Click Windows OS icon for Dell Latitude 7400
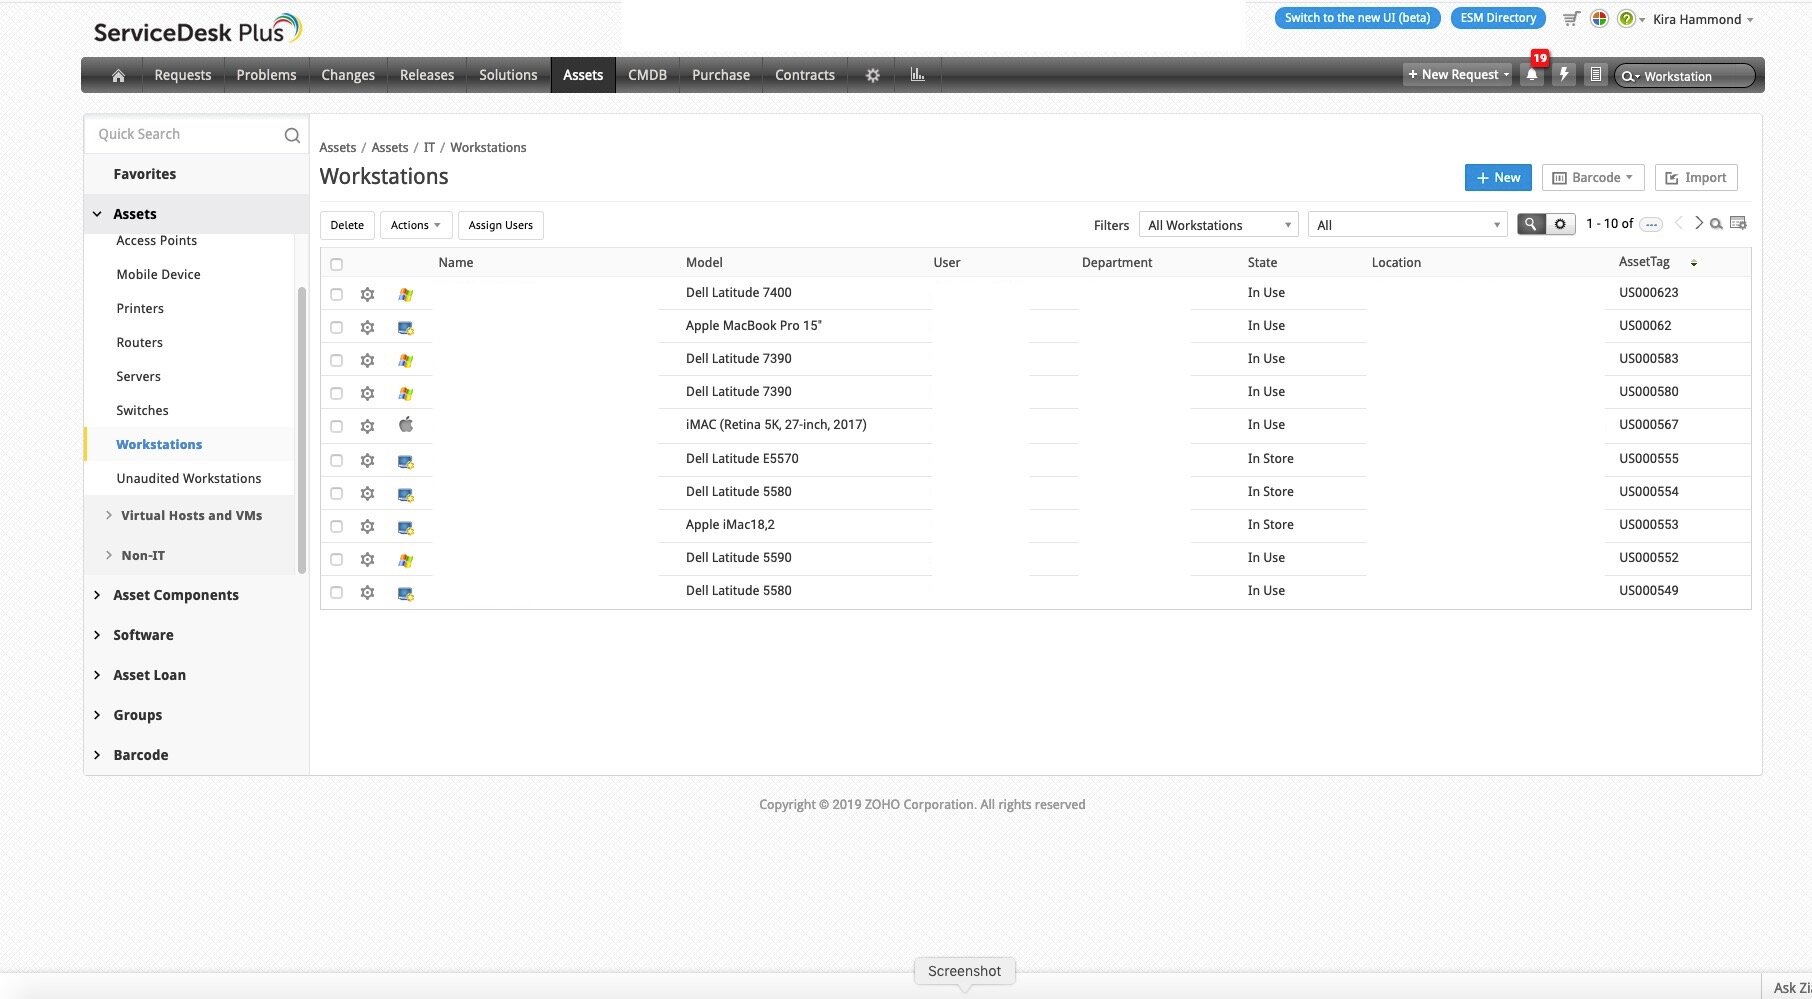This screenshot has height=999, width=1812. point(405,294)
